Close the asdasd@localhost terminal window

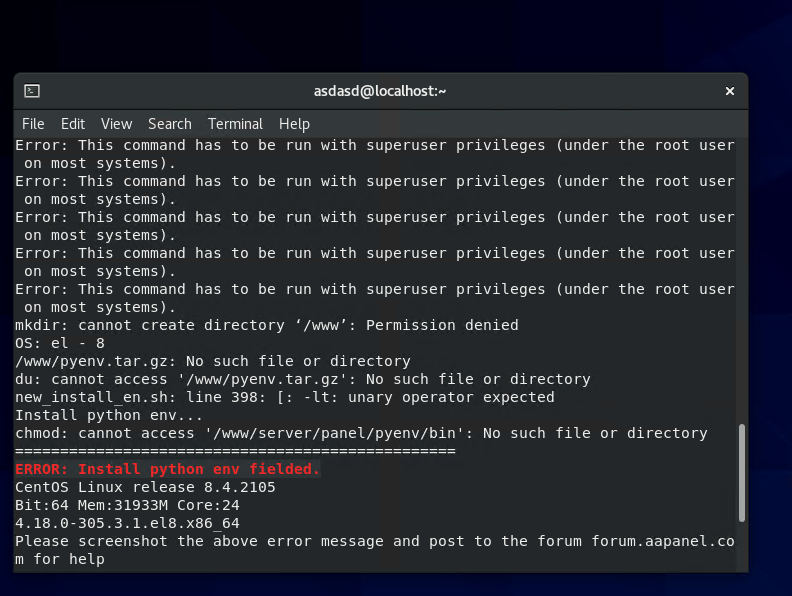click(730, 91)
